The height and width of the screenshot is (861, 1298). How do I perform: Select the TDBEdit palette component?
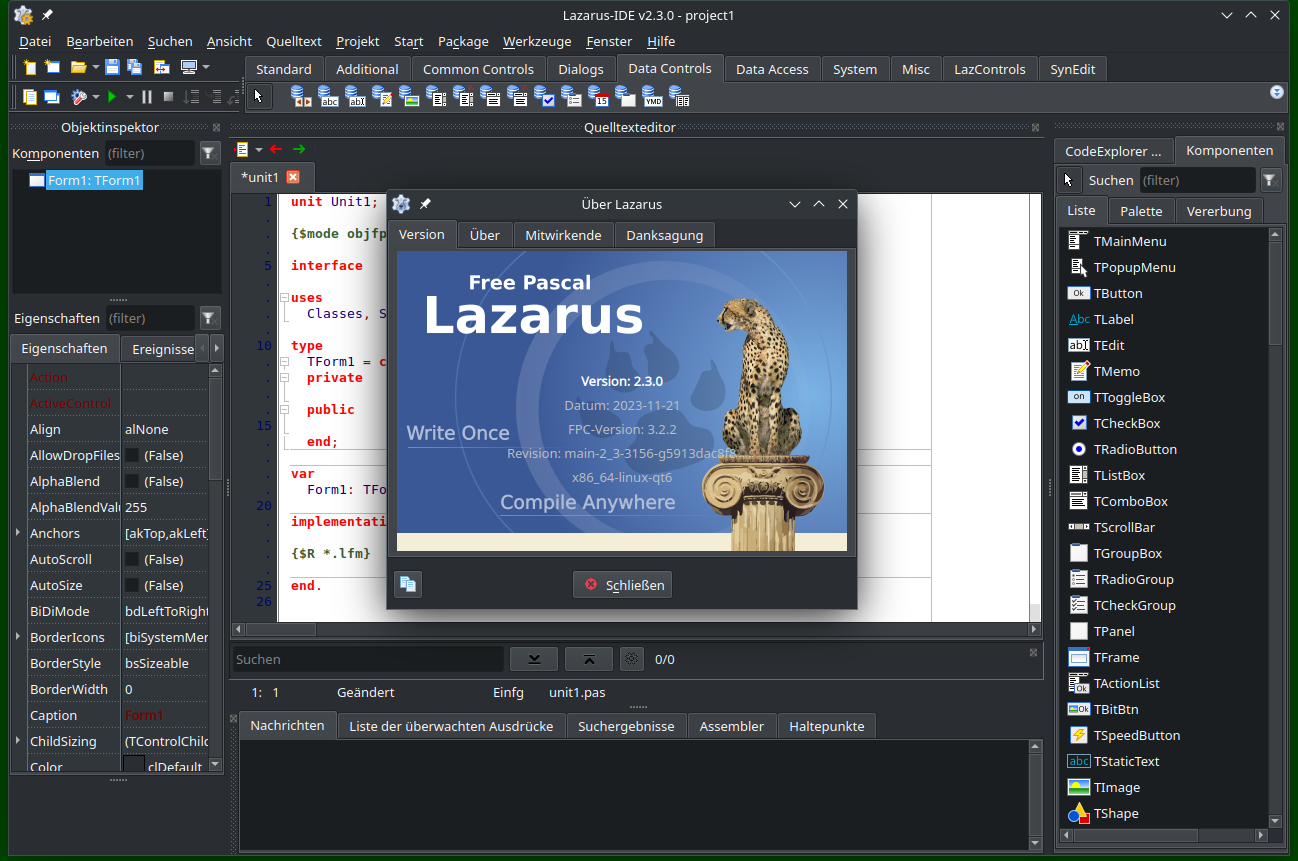coord(355,96)
